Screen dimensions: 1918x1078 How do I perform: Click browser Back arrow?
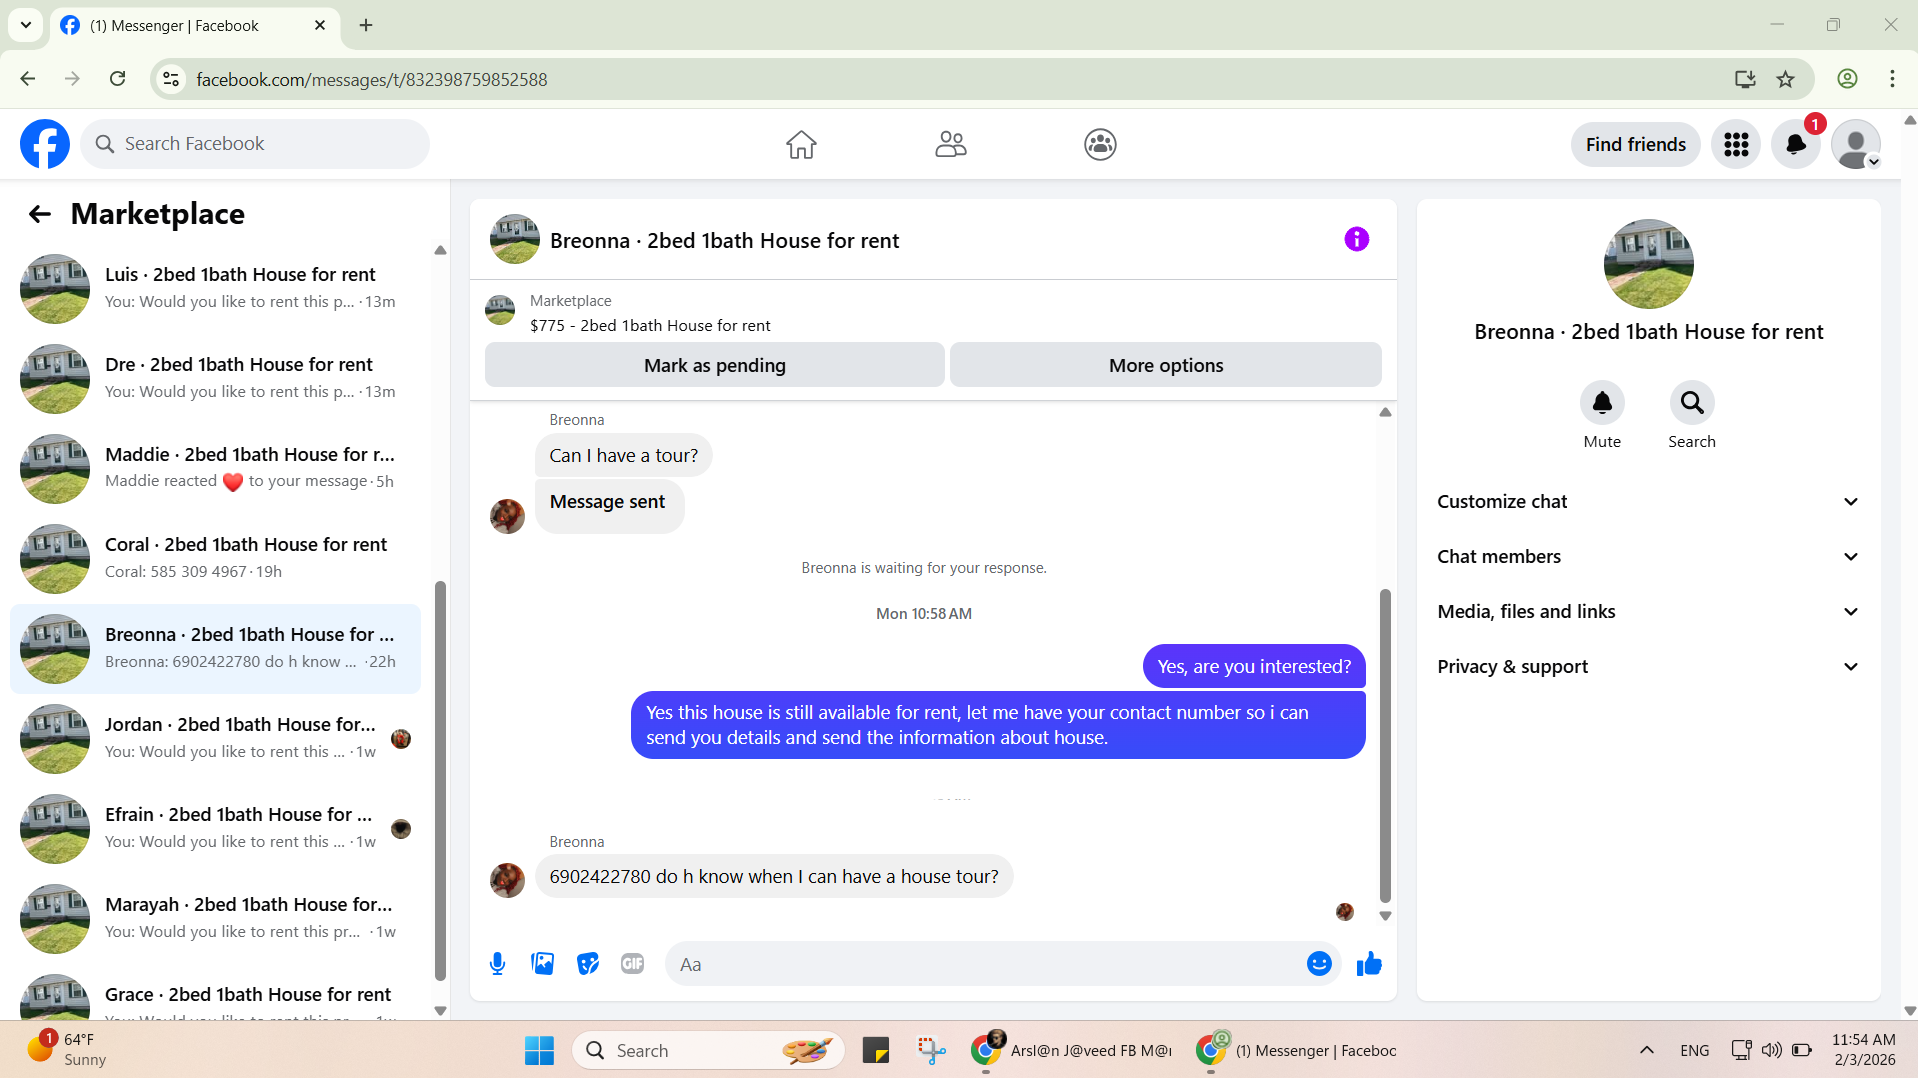point(28,79)
